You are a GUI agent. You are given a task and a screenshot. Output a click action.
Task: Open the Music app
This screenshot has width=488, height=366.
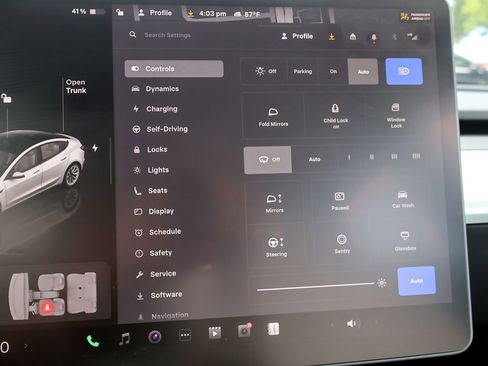pyautogui.click(x=124, y=339)
